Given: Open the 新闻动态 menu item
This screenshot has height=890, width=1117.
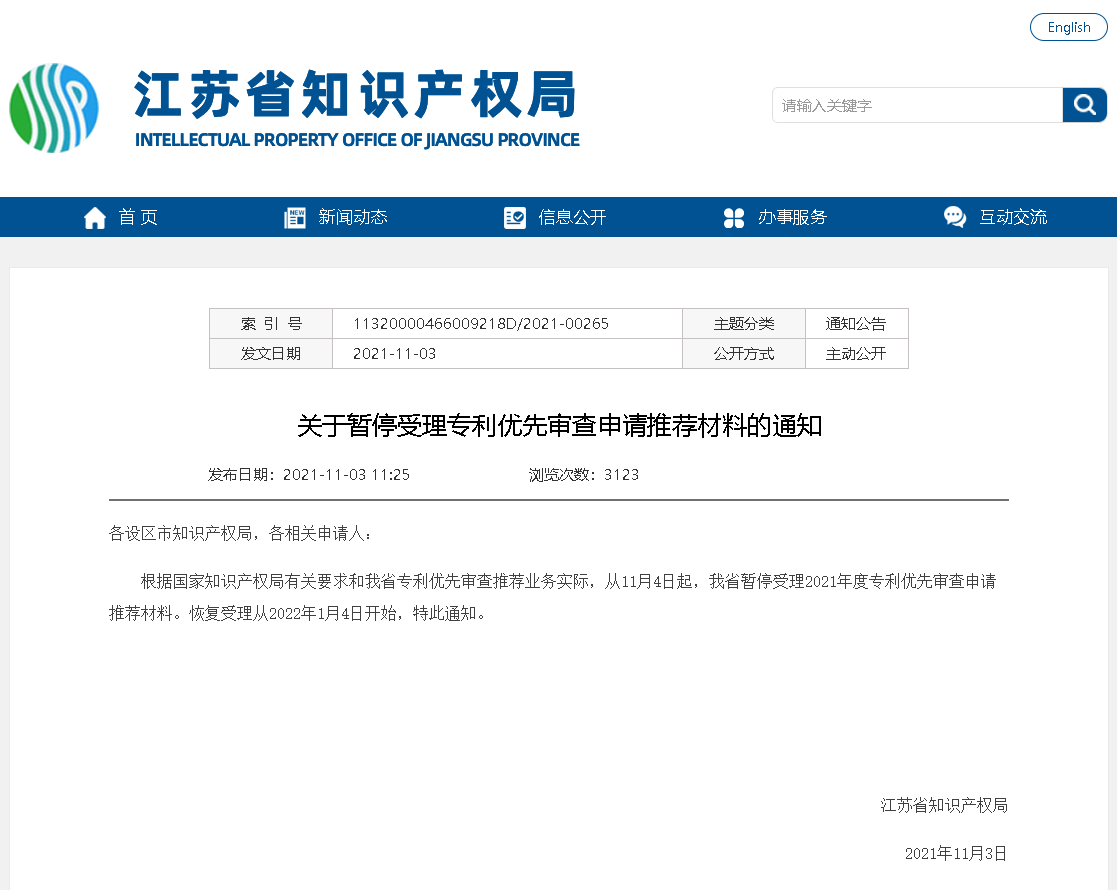Looking at the screenshot, I should coord(353,217).
